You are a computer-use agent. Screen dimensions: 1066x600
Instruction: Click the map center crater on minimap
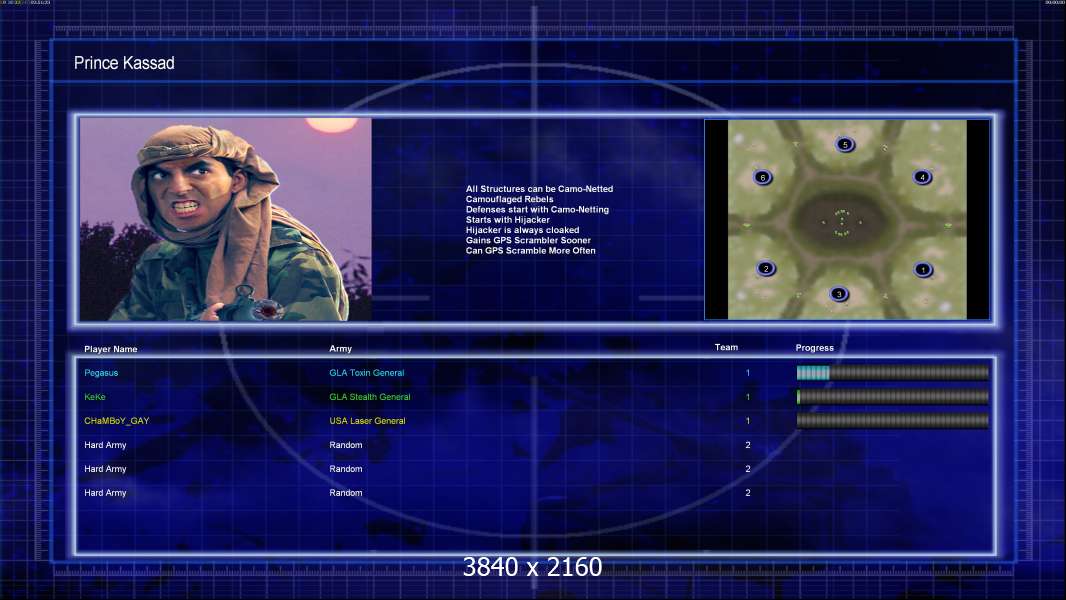pos(842,222)
